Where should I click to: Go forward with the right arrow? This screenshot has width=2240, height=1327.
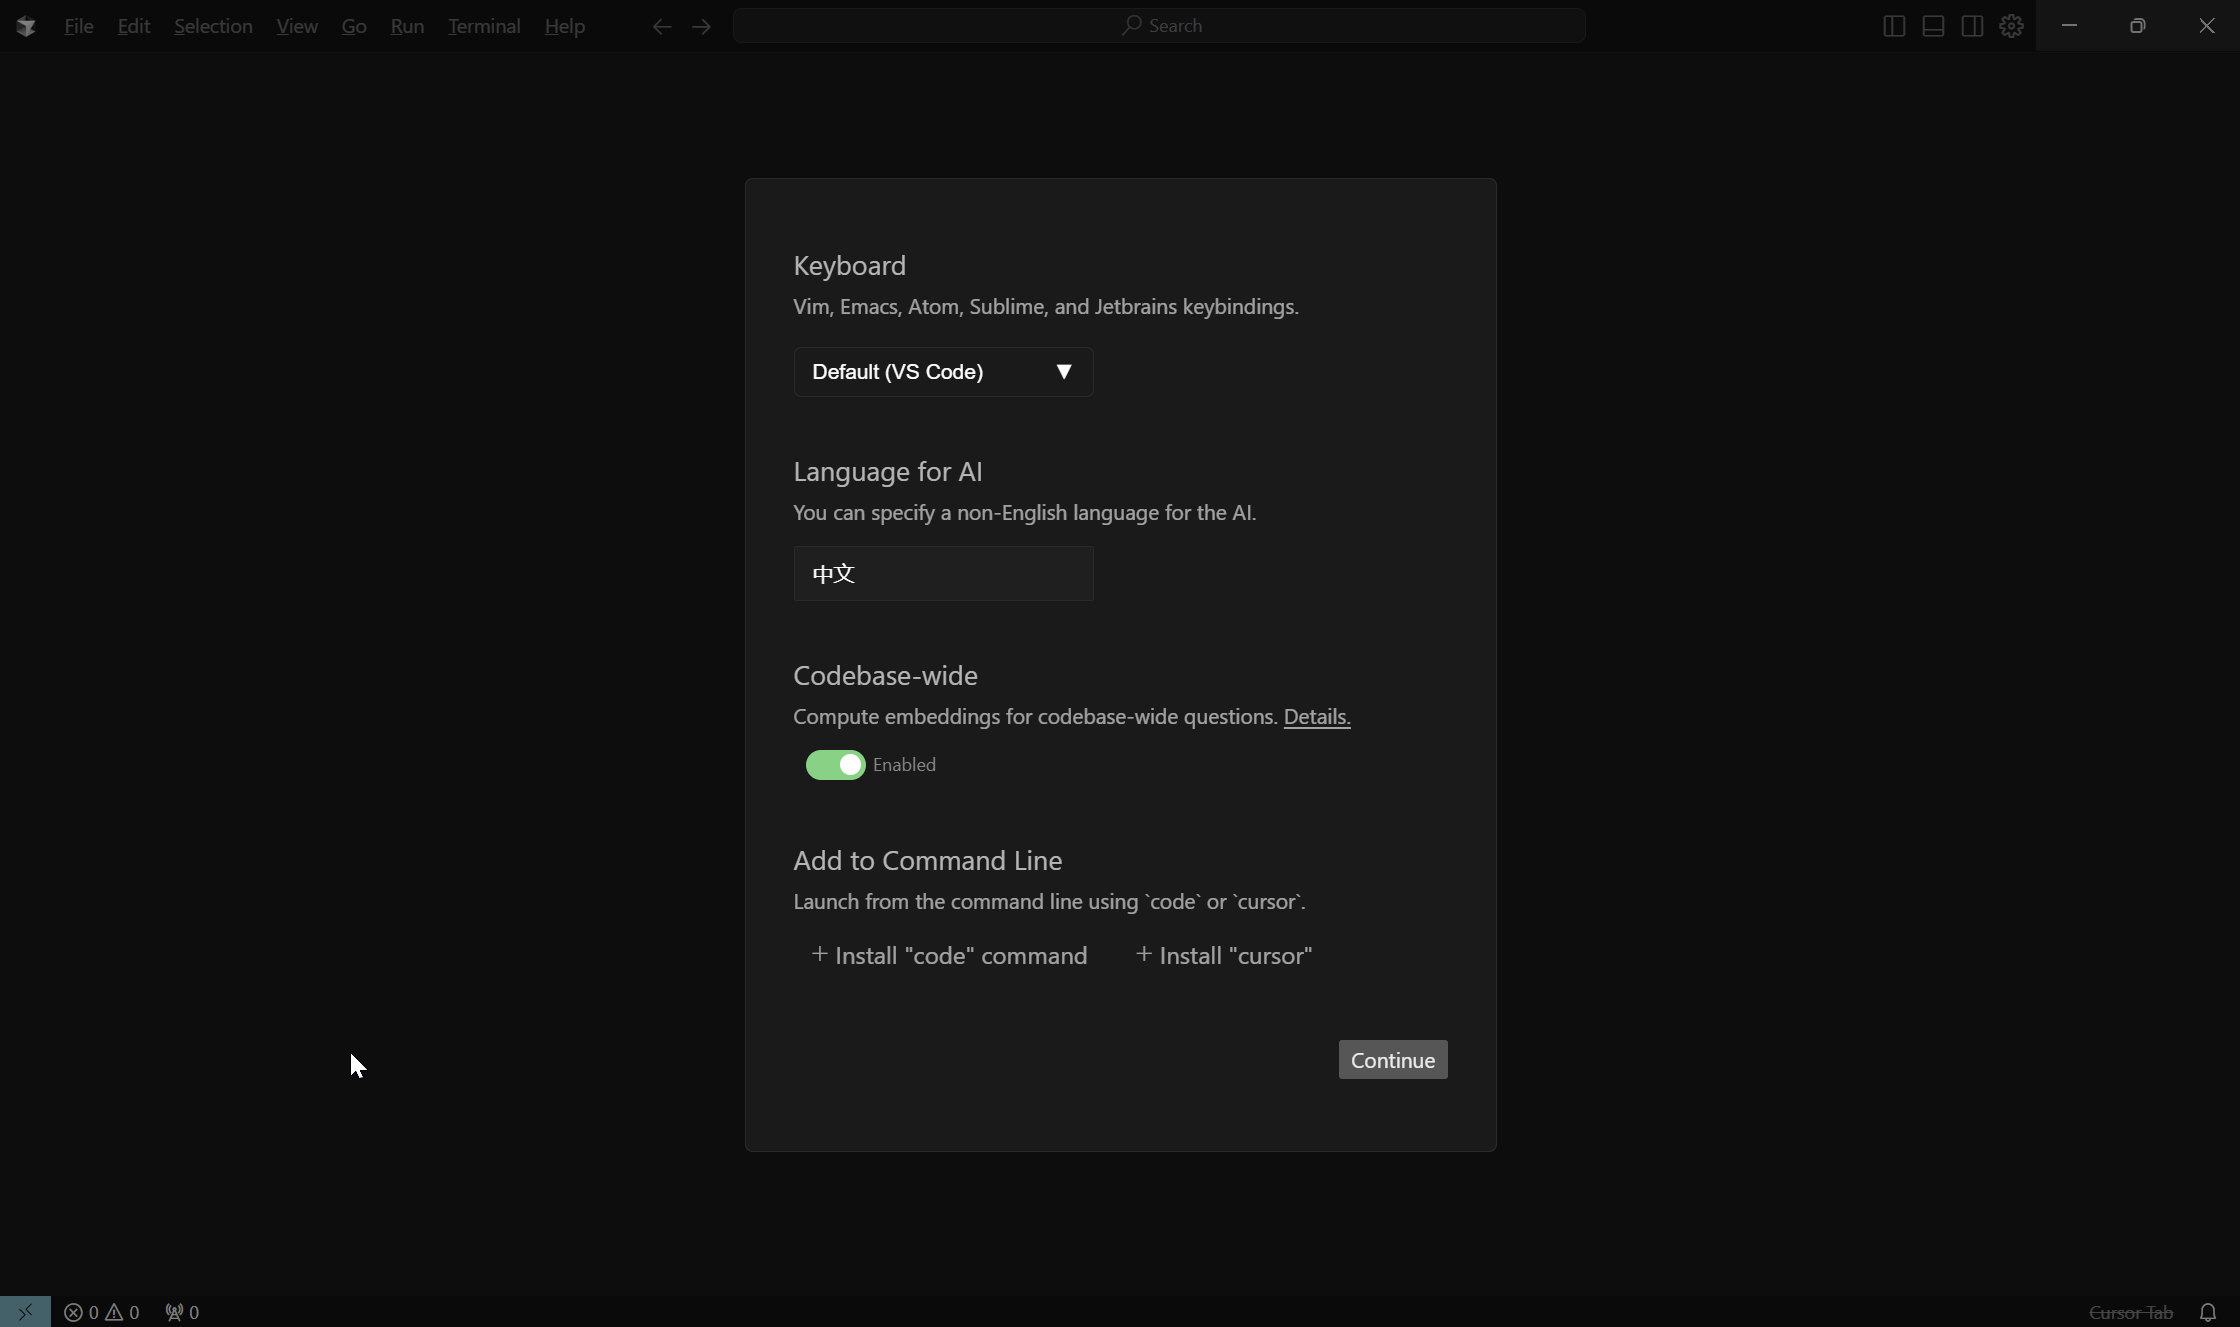[701, 26]
